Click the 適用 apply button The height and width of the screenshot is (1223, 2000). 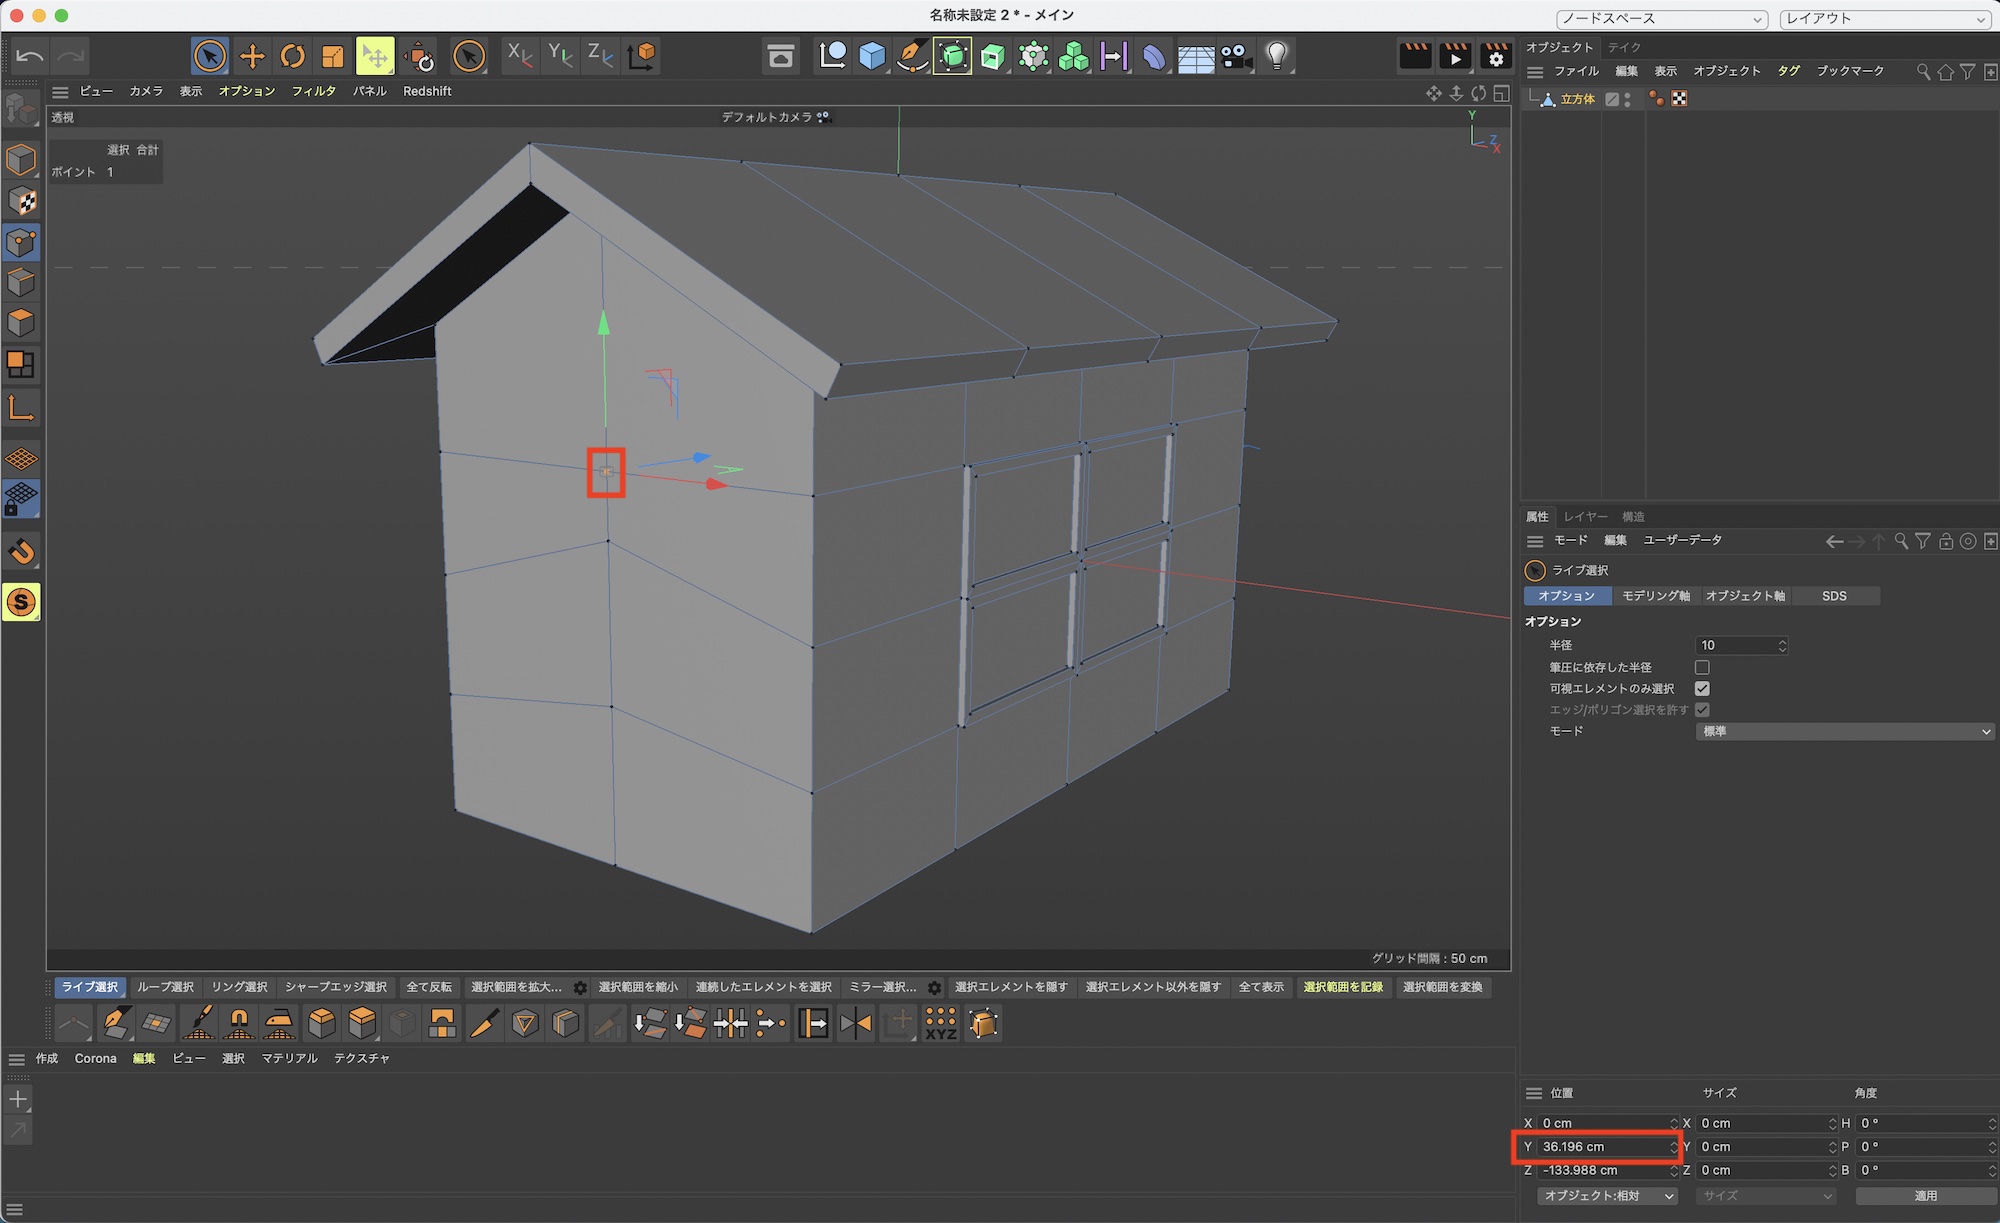1925,1195
